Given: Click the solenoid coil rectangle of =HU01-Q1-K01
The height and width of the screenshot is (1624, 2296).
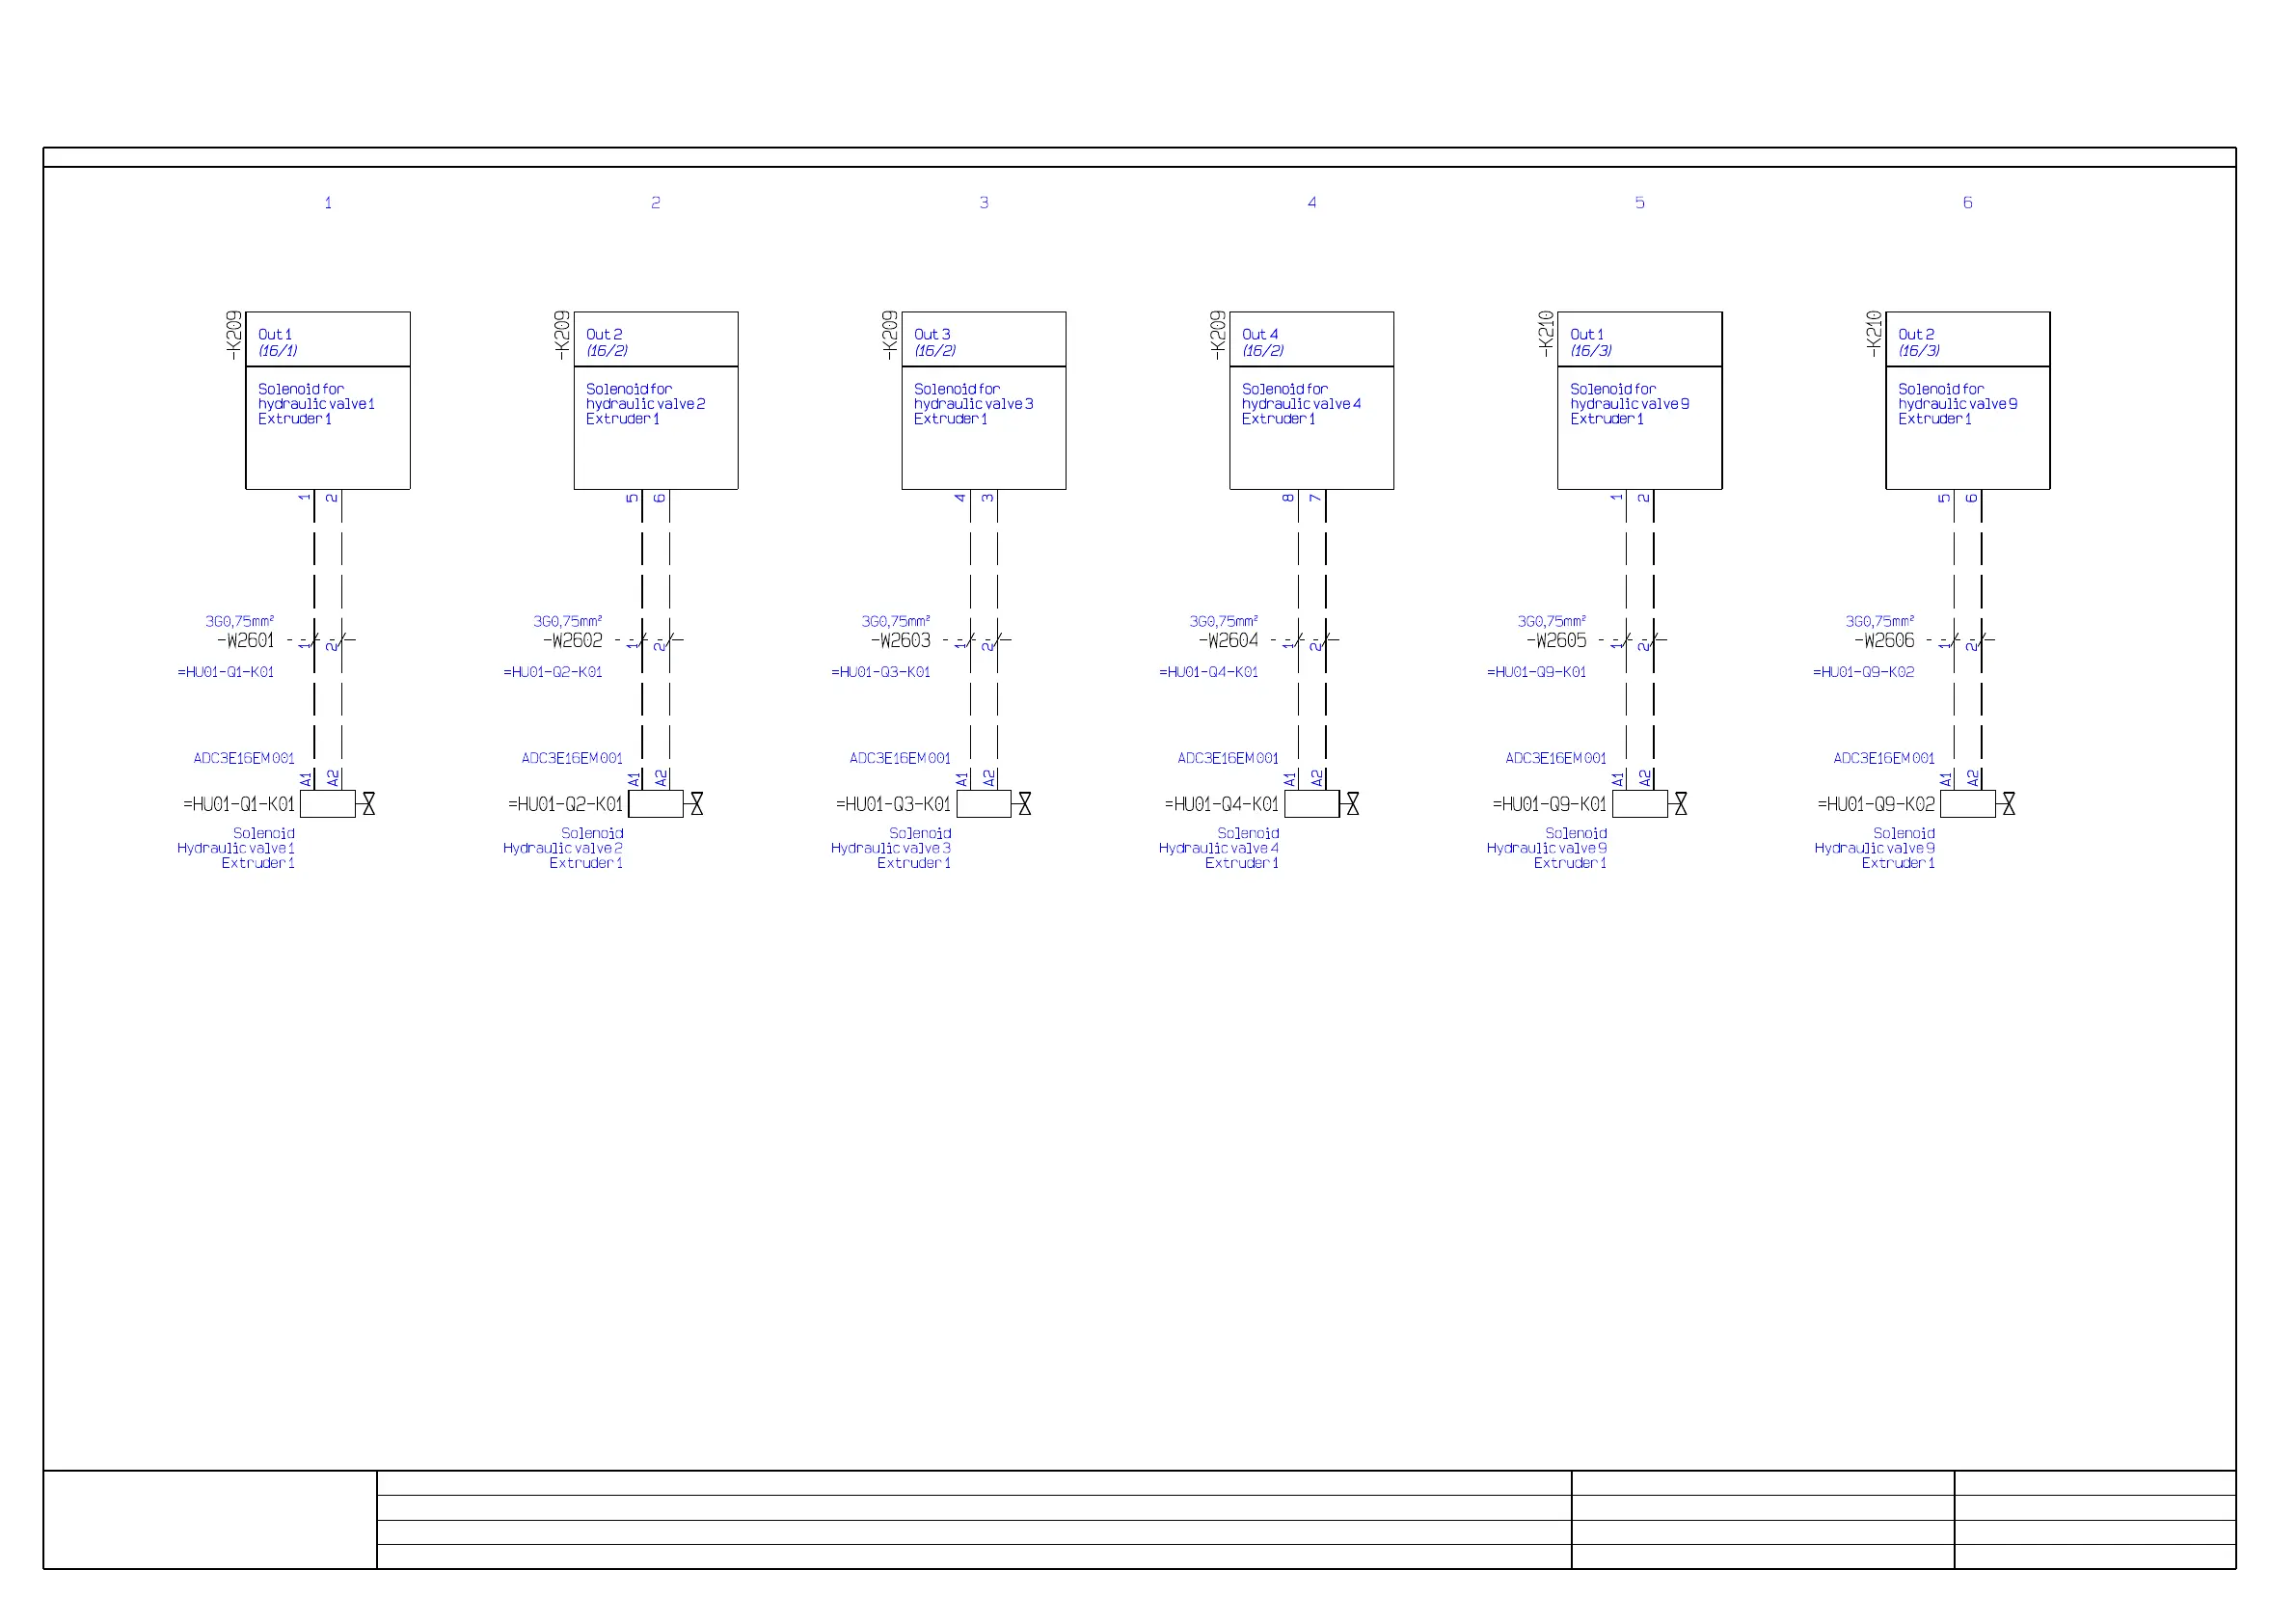Looking at the screenshot, I should coord(327,804).
